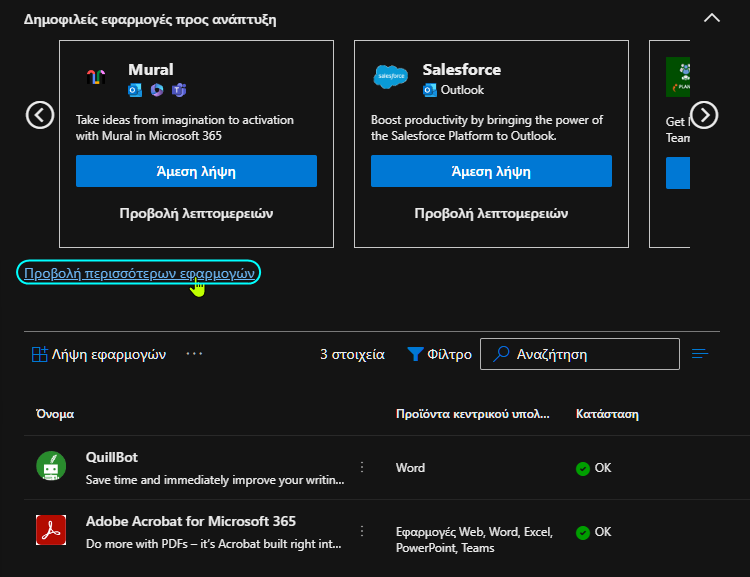750x577 pixels.
Task: Click 'Λήψη εφαρμογών' toolbar button
Action: [x=99, y=355]
